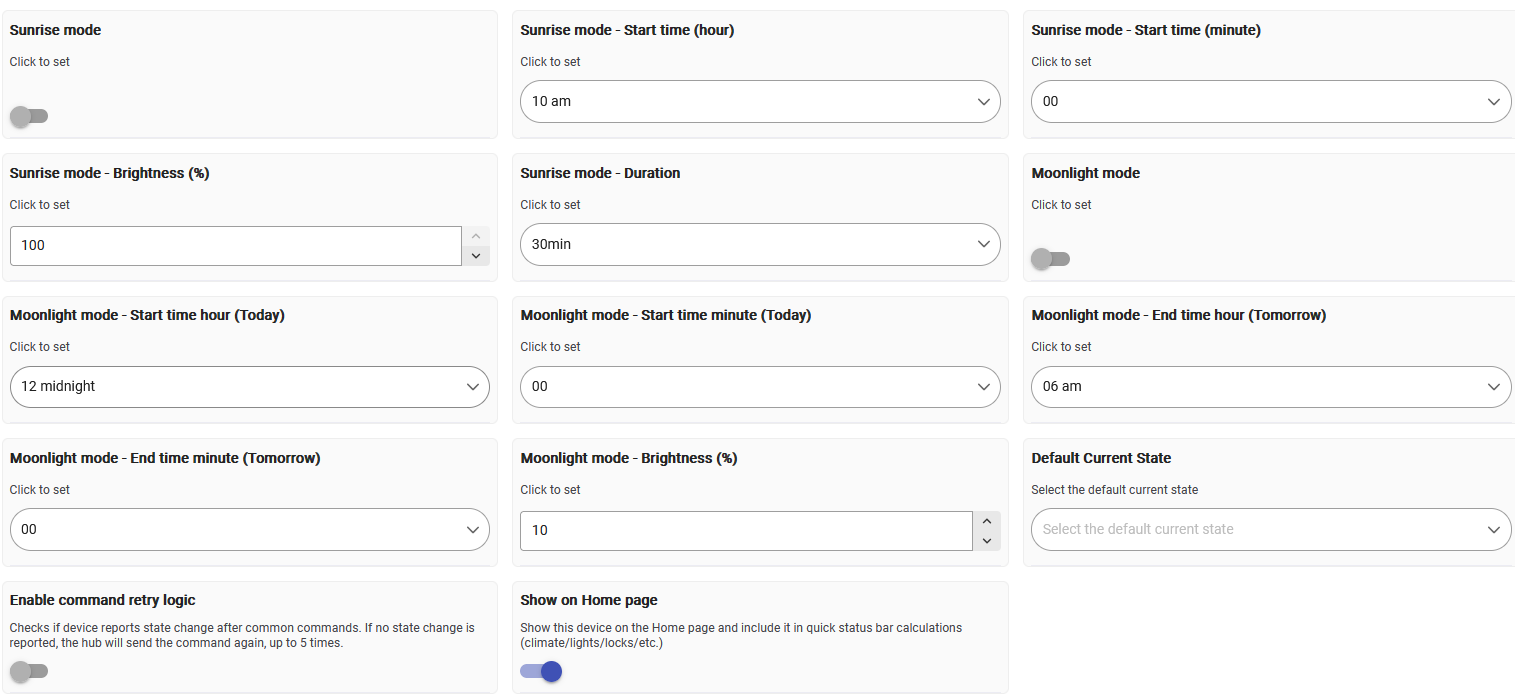The image size is (1515, 699).
Task: Open Sunrise mode Start time (hour) dropdown
Action: click(760, 102)
